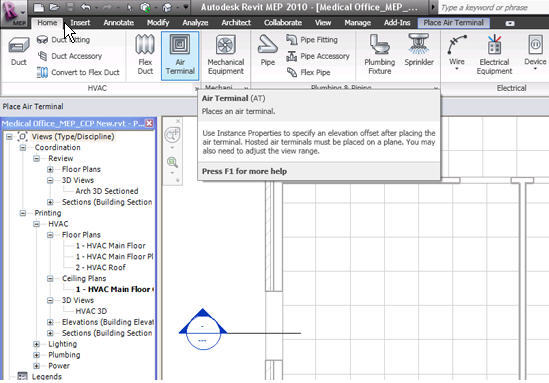Viewport: 549px width, 383px height.
Task: Click the New file quick access icon
Action: click(39, 7)
